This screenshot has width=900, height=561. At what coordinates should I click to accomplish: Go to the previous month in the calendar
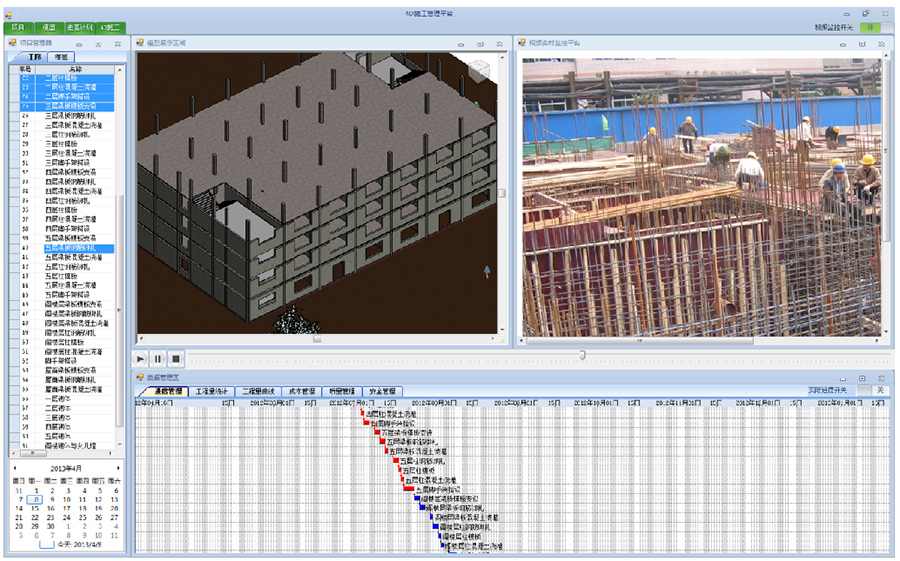click(14, 468)
